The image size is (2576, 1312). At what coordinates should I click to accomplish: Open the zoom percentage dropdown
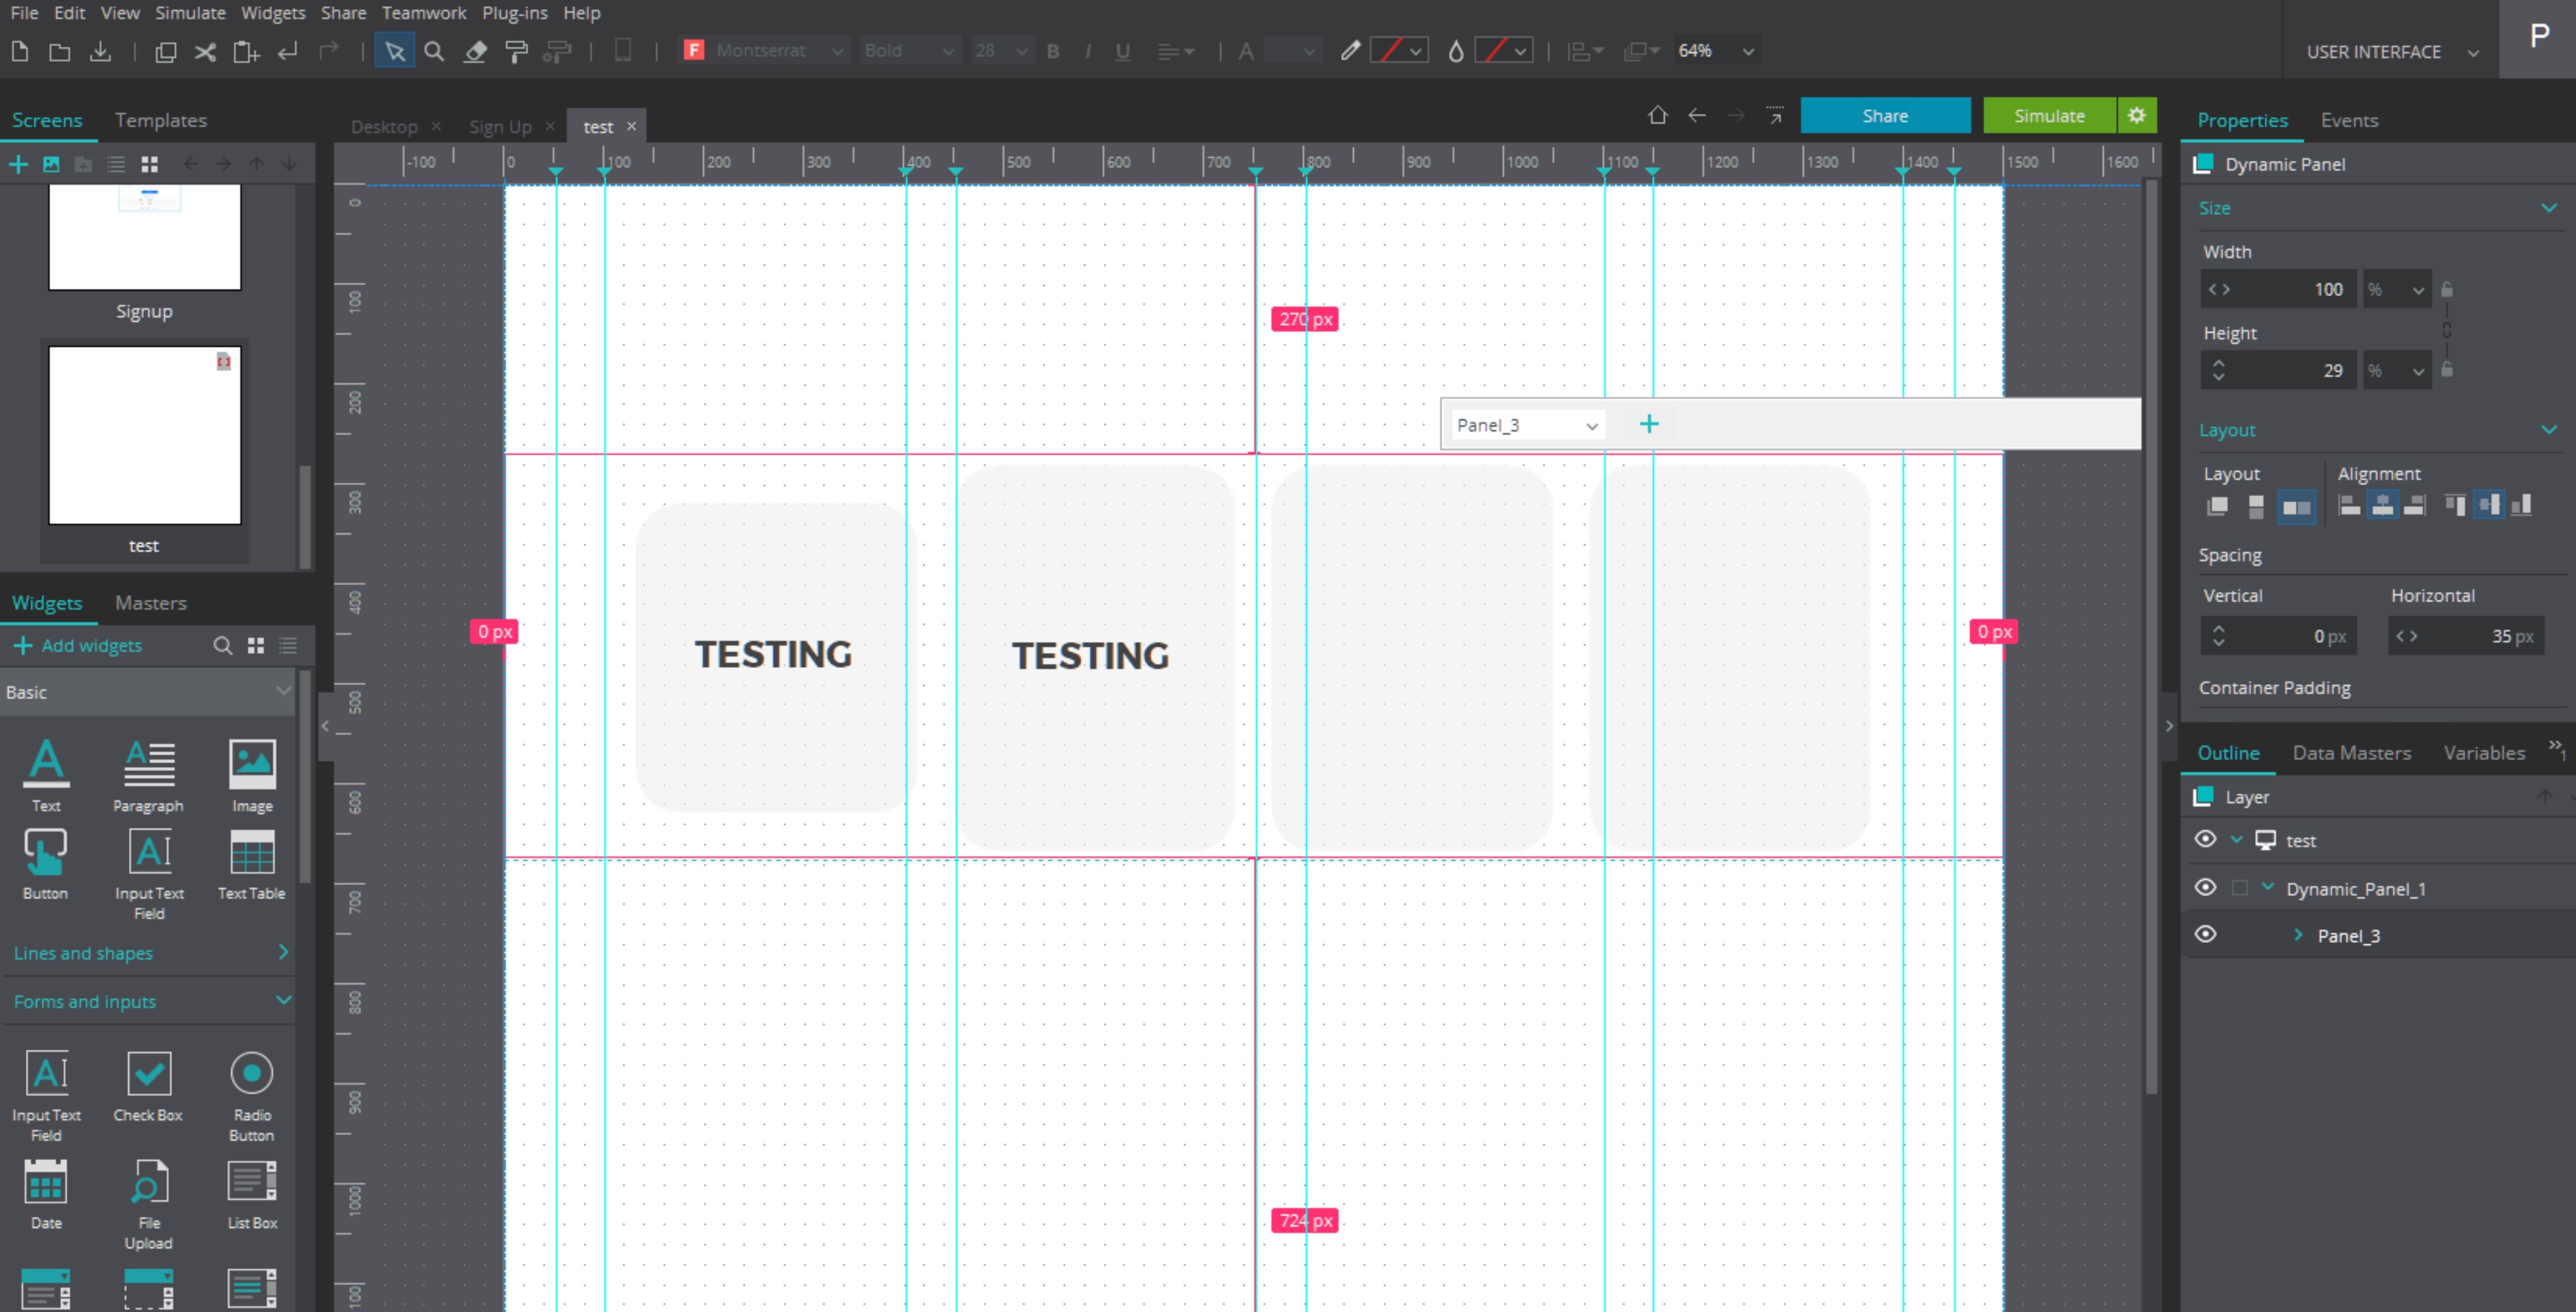[1748, 51]
